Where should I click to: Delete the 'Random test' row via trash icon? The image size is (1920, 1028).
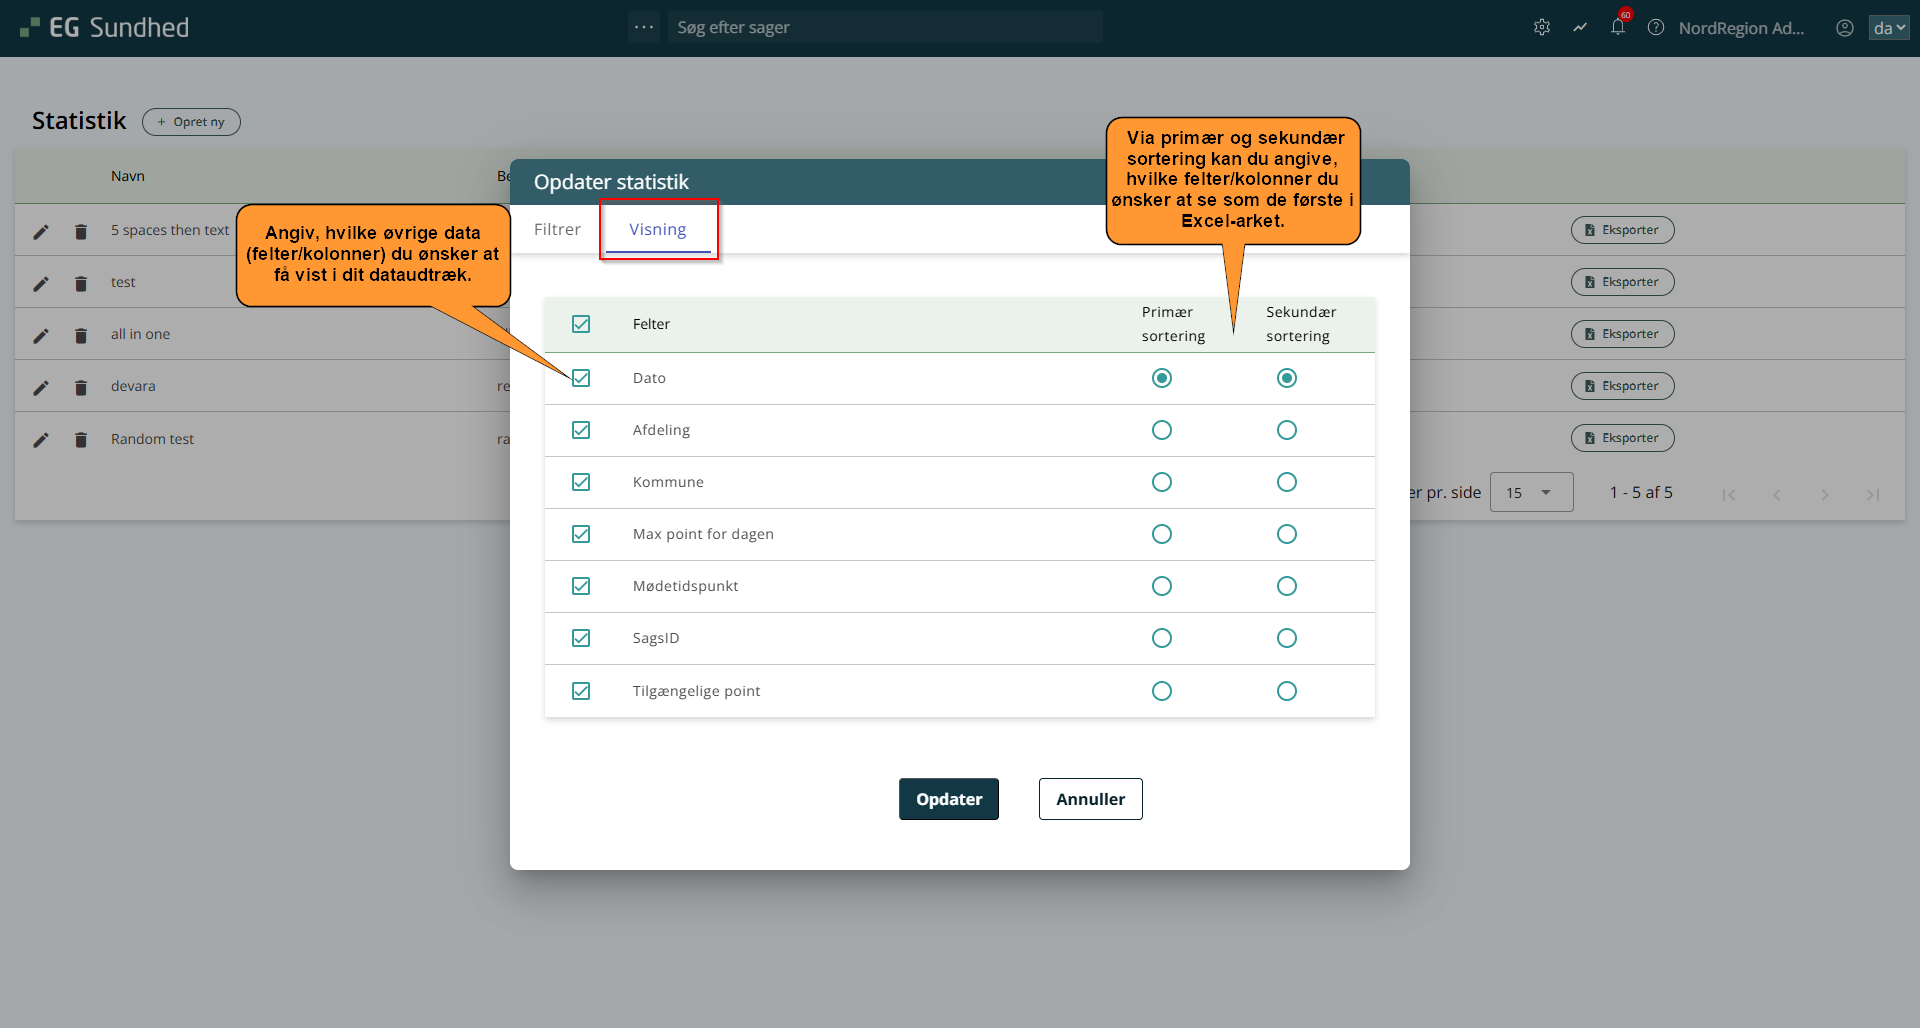click(x=81, y=440)
